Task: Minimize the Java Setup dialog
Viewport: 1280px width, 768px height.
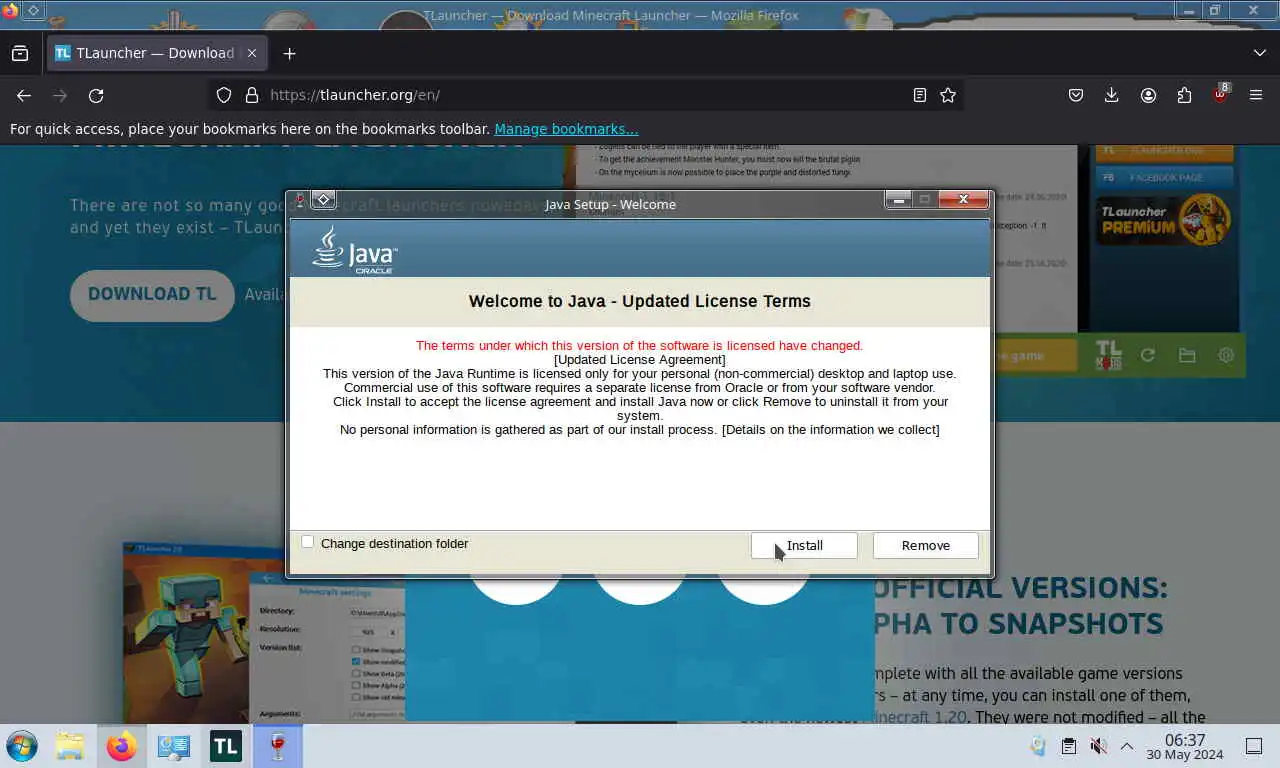Action: point(898,199)
